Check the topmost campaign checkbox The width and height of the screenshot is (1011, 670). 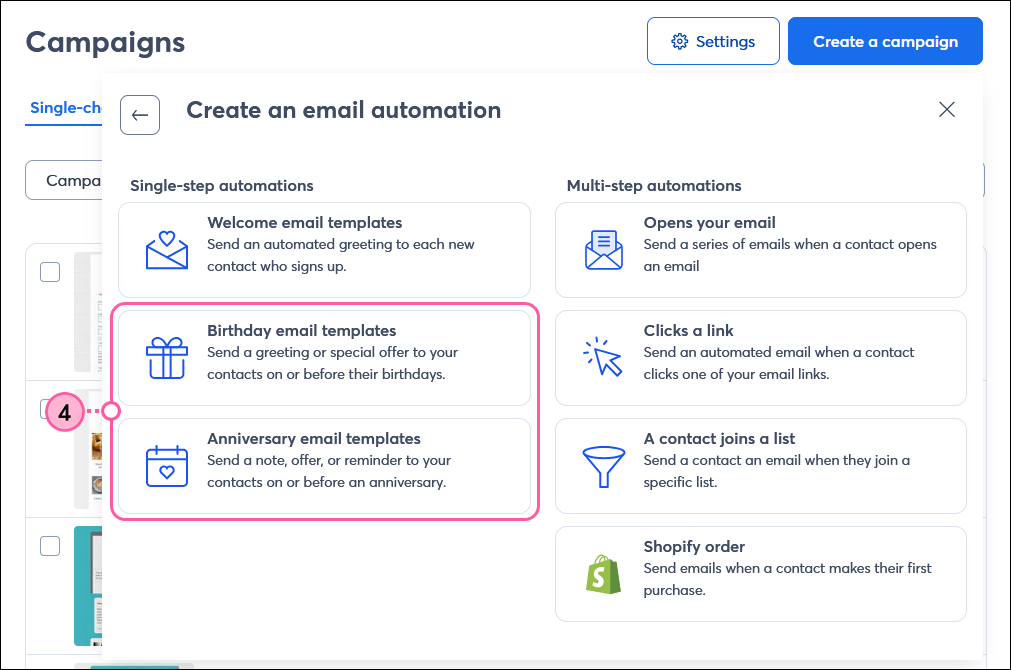click(x=50, y=271)
